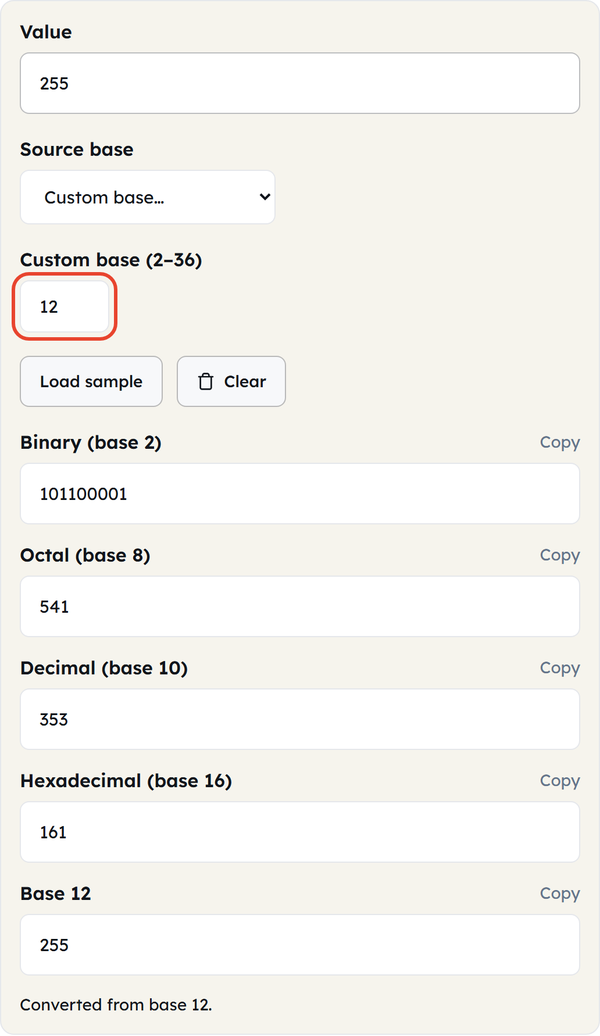This screenshot has height=1036, width=600.
Task: Open the Source base dropdown
Action: pos(147,197)
